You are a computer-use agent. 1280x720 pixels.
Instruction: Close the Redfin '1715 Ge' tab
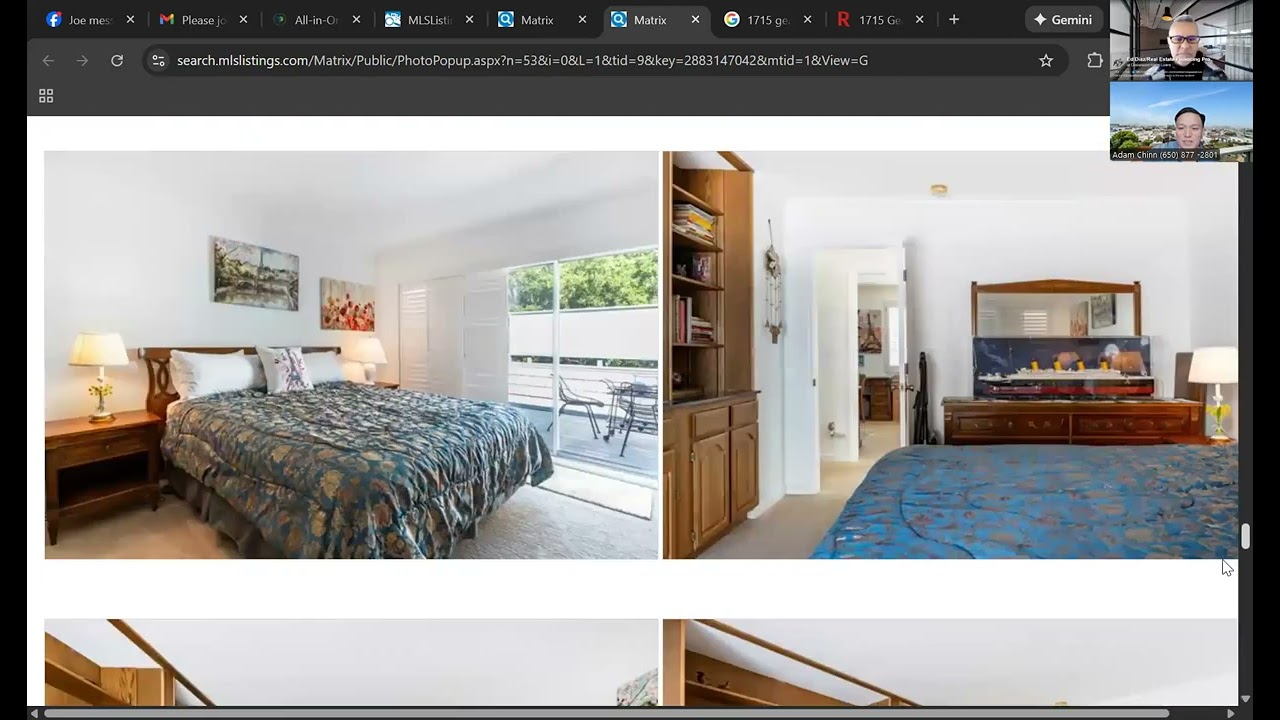pyautogui.click(x=920, y=20)
